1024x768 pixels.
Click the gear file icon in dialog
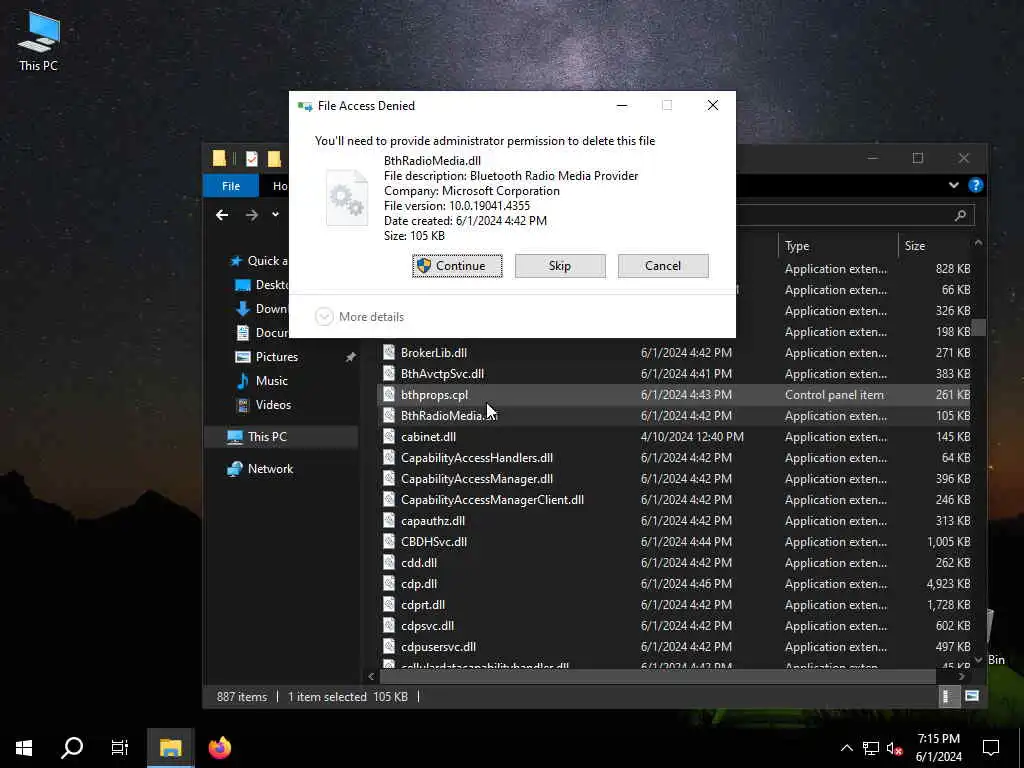347,198
